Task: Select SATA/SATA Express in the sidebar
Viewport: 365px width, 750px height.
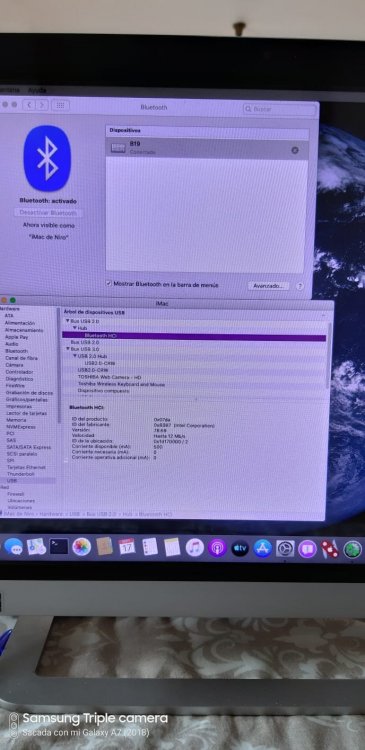Action: tap(28, 447)
